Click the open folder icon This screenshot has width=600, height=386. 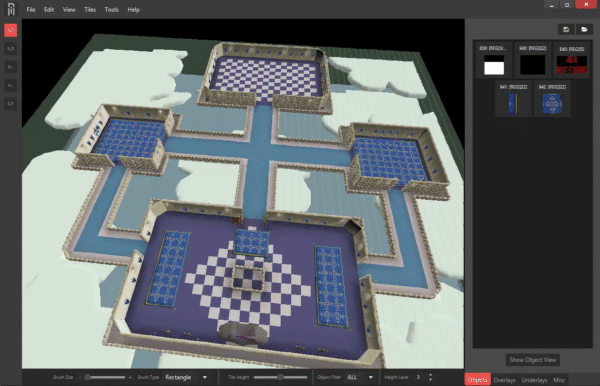point(584,29)
